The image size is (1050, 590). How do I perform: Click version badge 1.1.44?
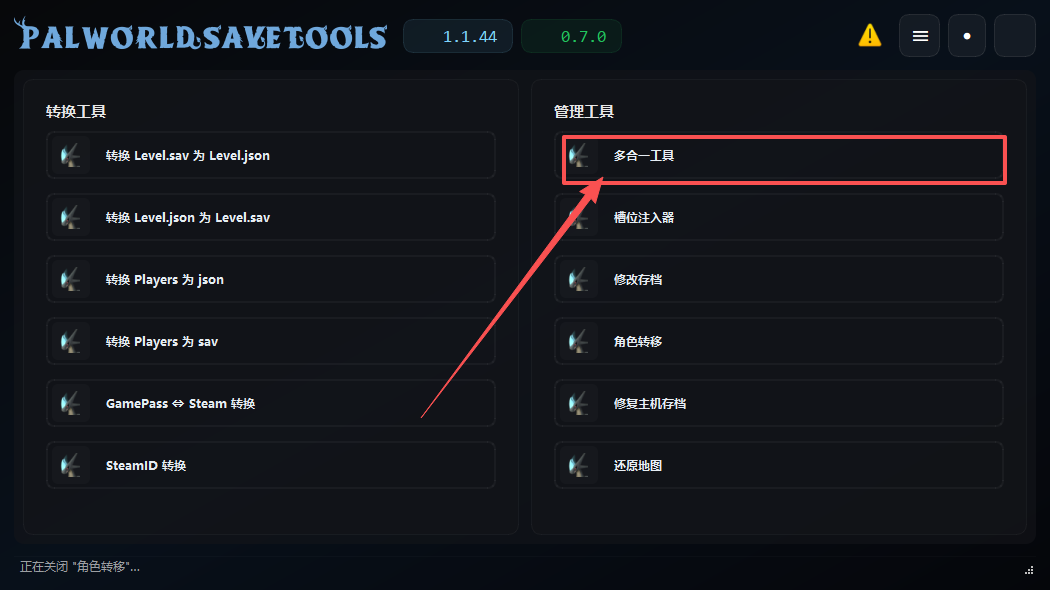tap(458, 36)
